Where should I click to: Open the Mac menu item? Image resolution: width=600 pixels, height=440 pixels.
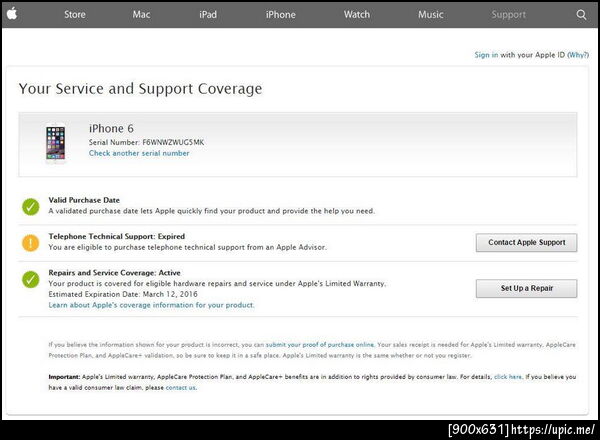click(x=141, y=15)
